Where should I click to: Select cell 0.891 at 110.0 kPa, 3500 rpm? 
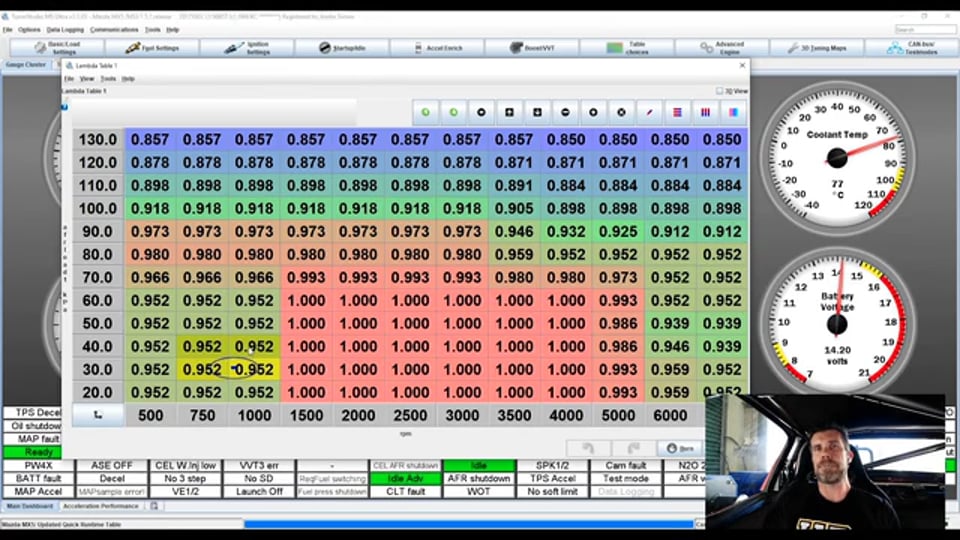point(514,186)
